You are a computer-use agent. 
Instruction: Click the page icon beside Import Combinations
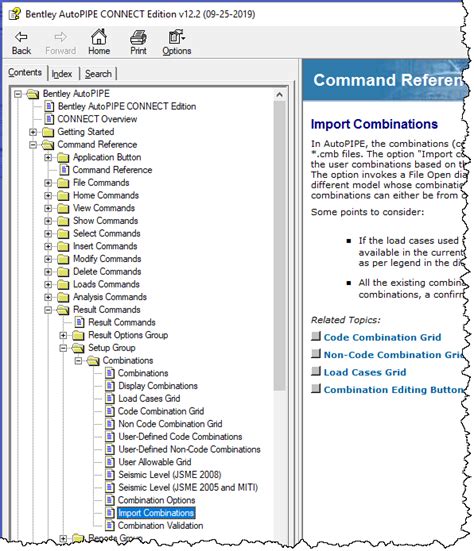[x=110, y=513]
